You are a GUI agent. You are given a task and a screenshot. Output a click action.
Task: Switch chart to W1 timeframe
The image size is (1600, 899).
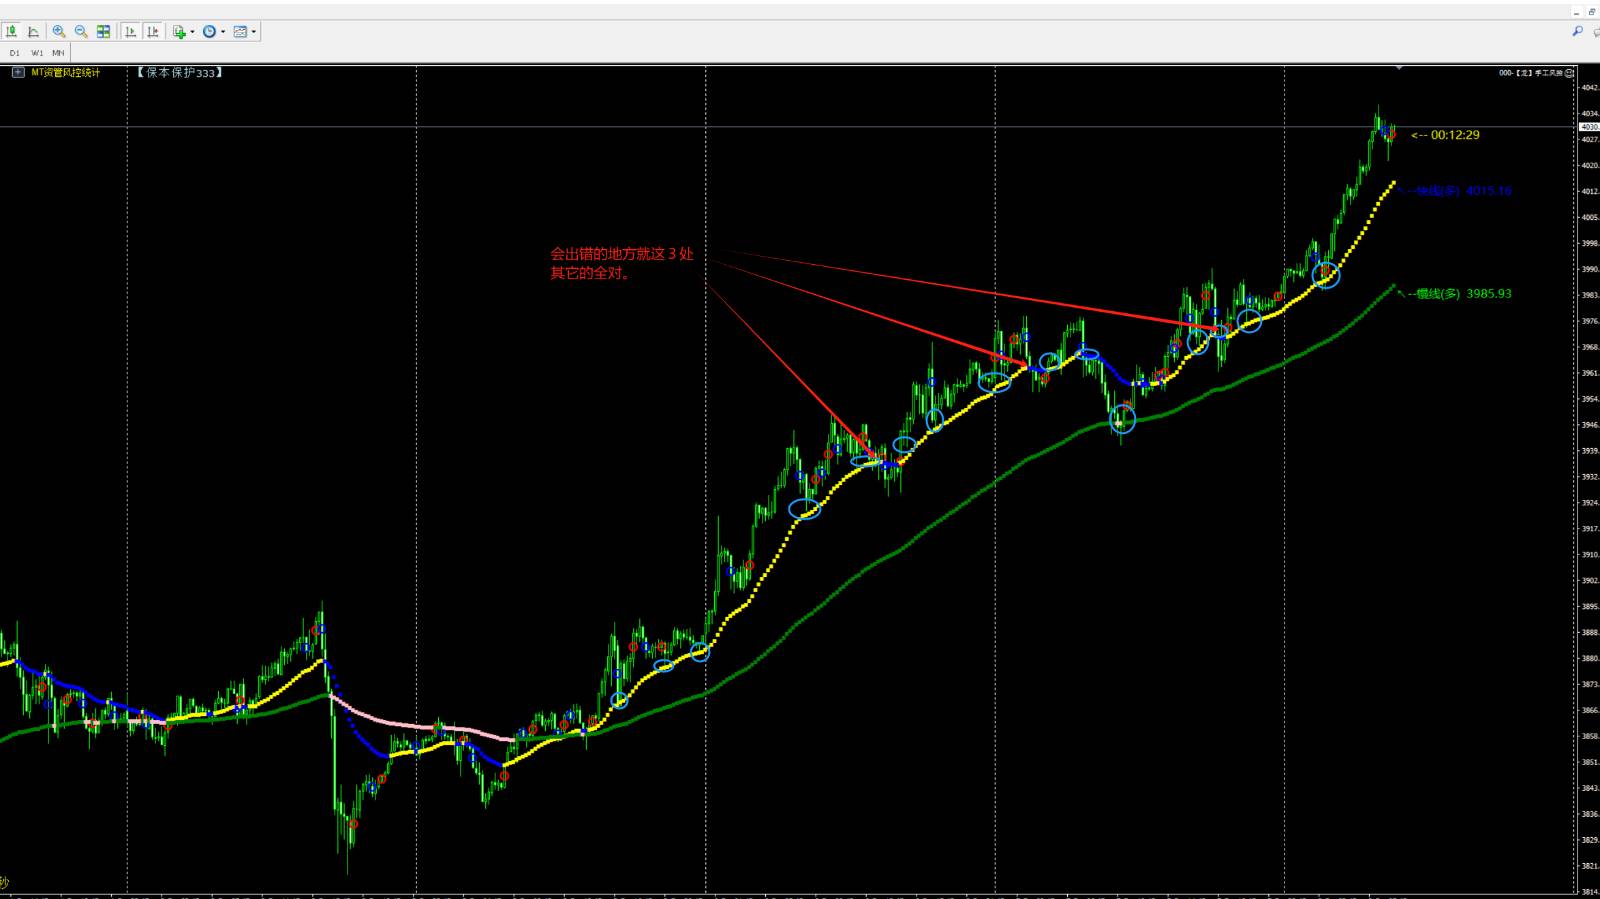point(37,53)
